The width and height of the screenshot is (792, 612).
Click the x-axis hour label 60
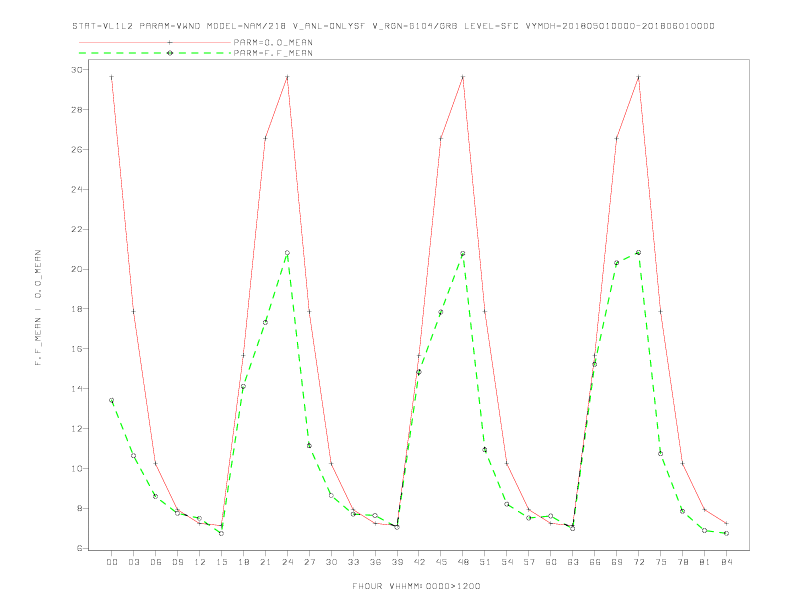pyautogui.click(x=551, y=562)
